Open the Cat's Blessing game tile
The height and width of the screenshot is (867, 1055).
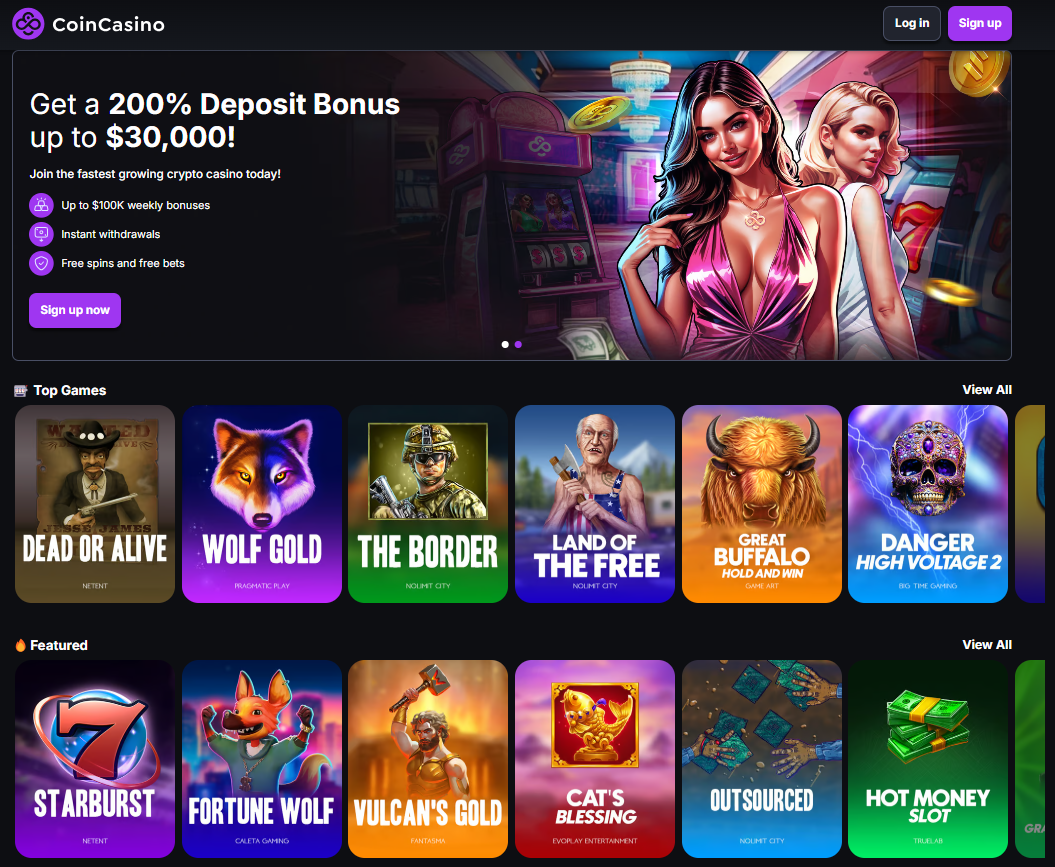[x=595, y=759]
